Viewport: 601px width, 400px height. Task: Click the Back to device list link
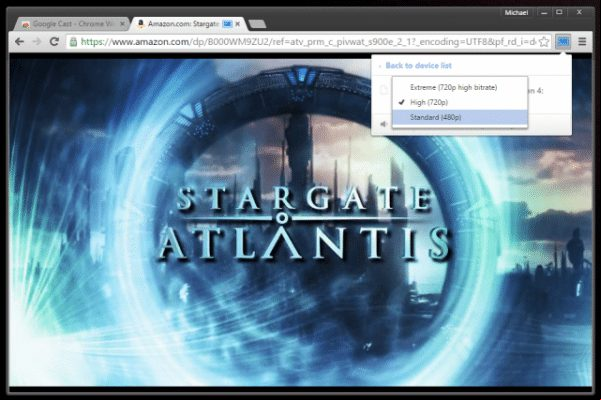pyautogui.click(x=419, y=66)
